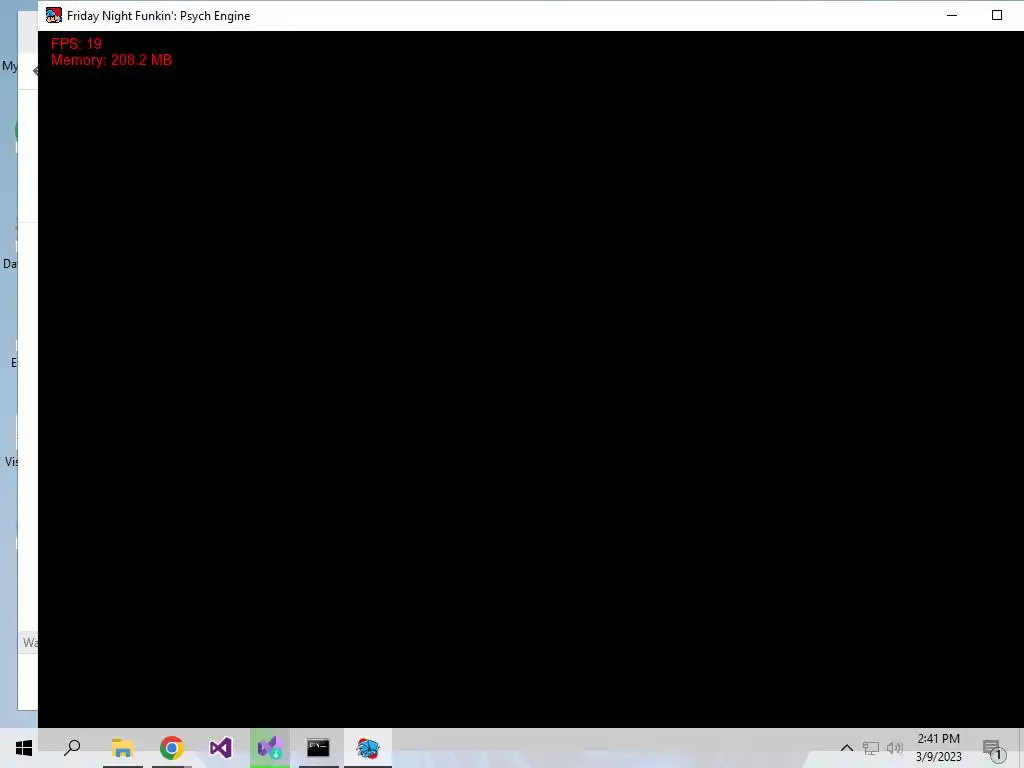Click the FPS: 19 counter text

coord(76,44)
